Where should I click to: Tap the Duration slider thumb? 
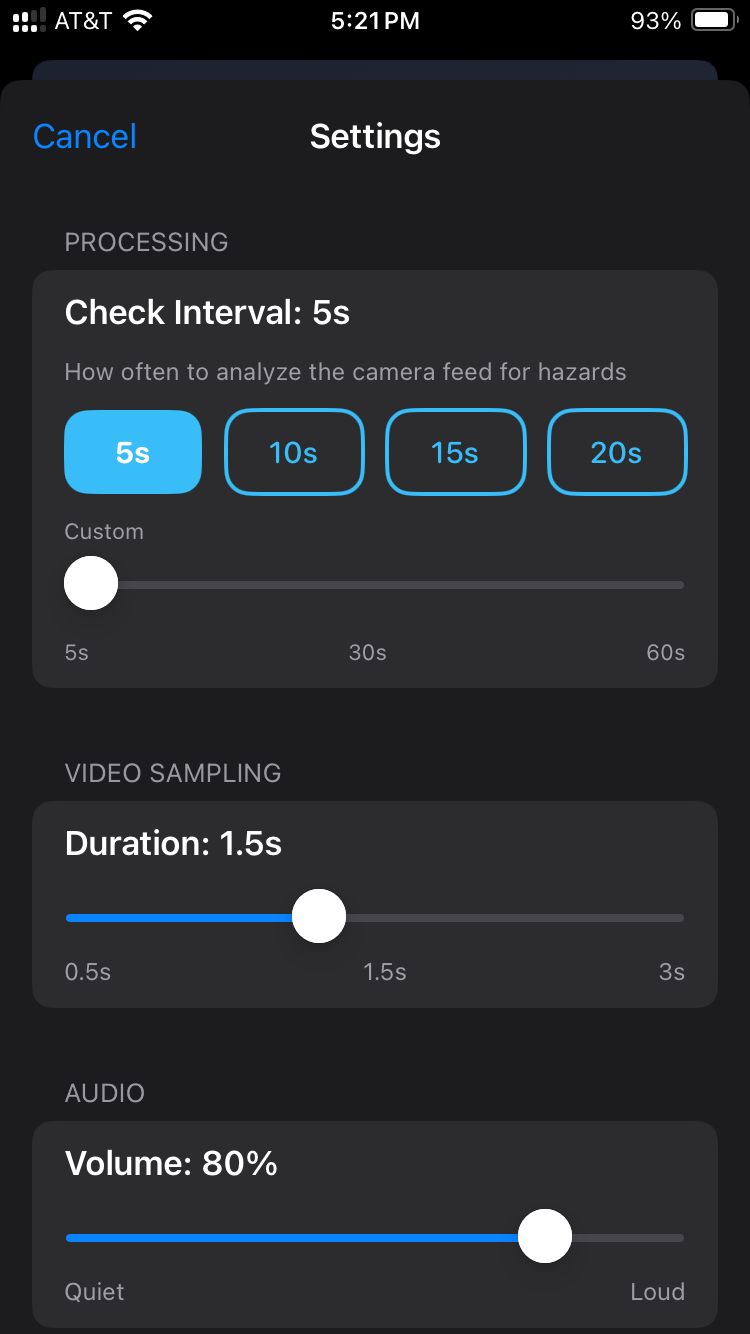coord(318,915)
